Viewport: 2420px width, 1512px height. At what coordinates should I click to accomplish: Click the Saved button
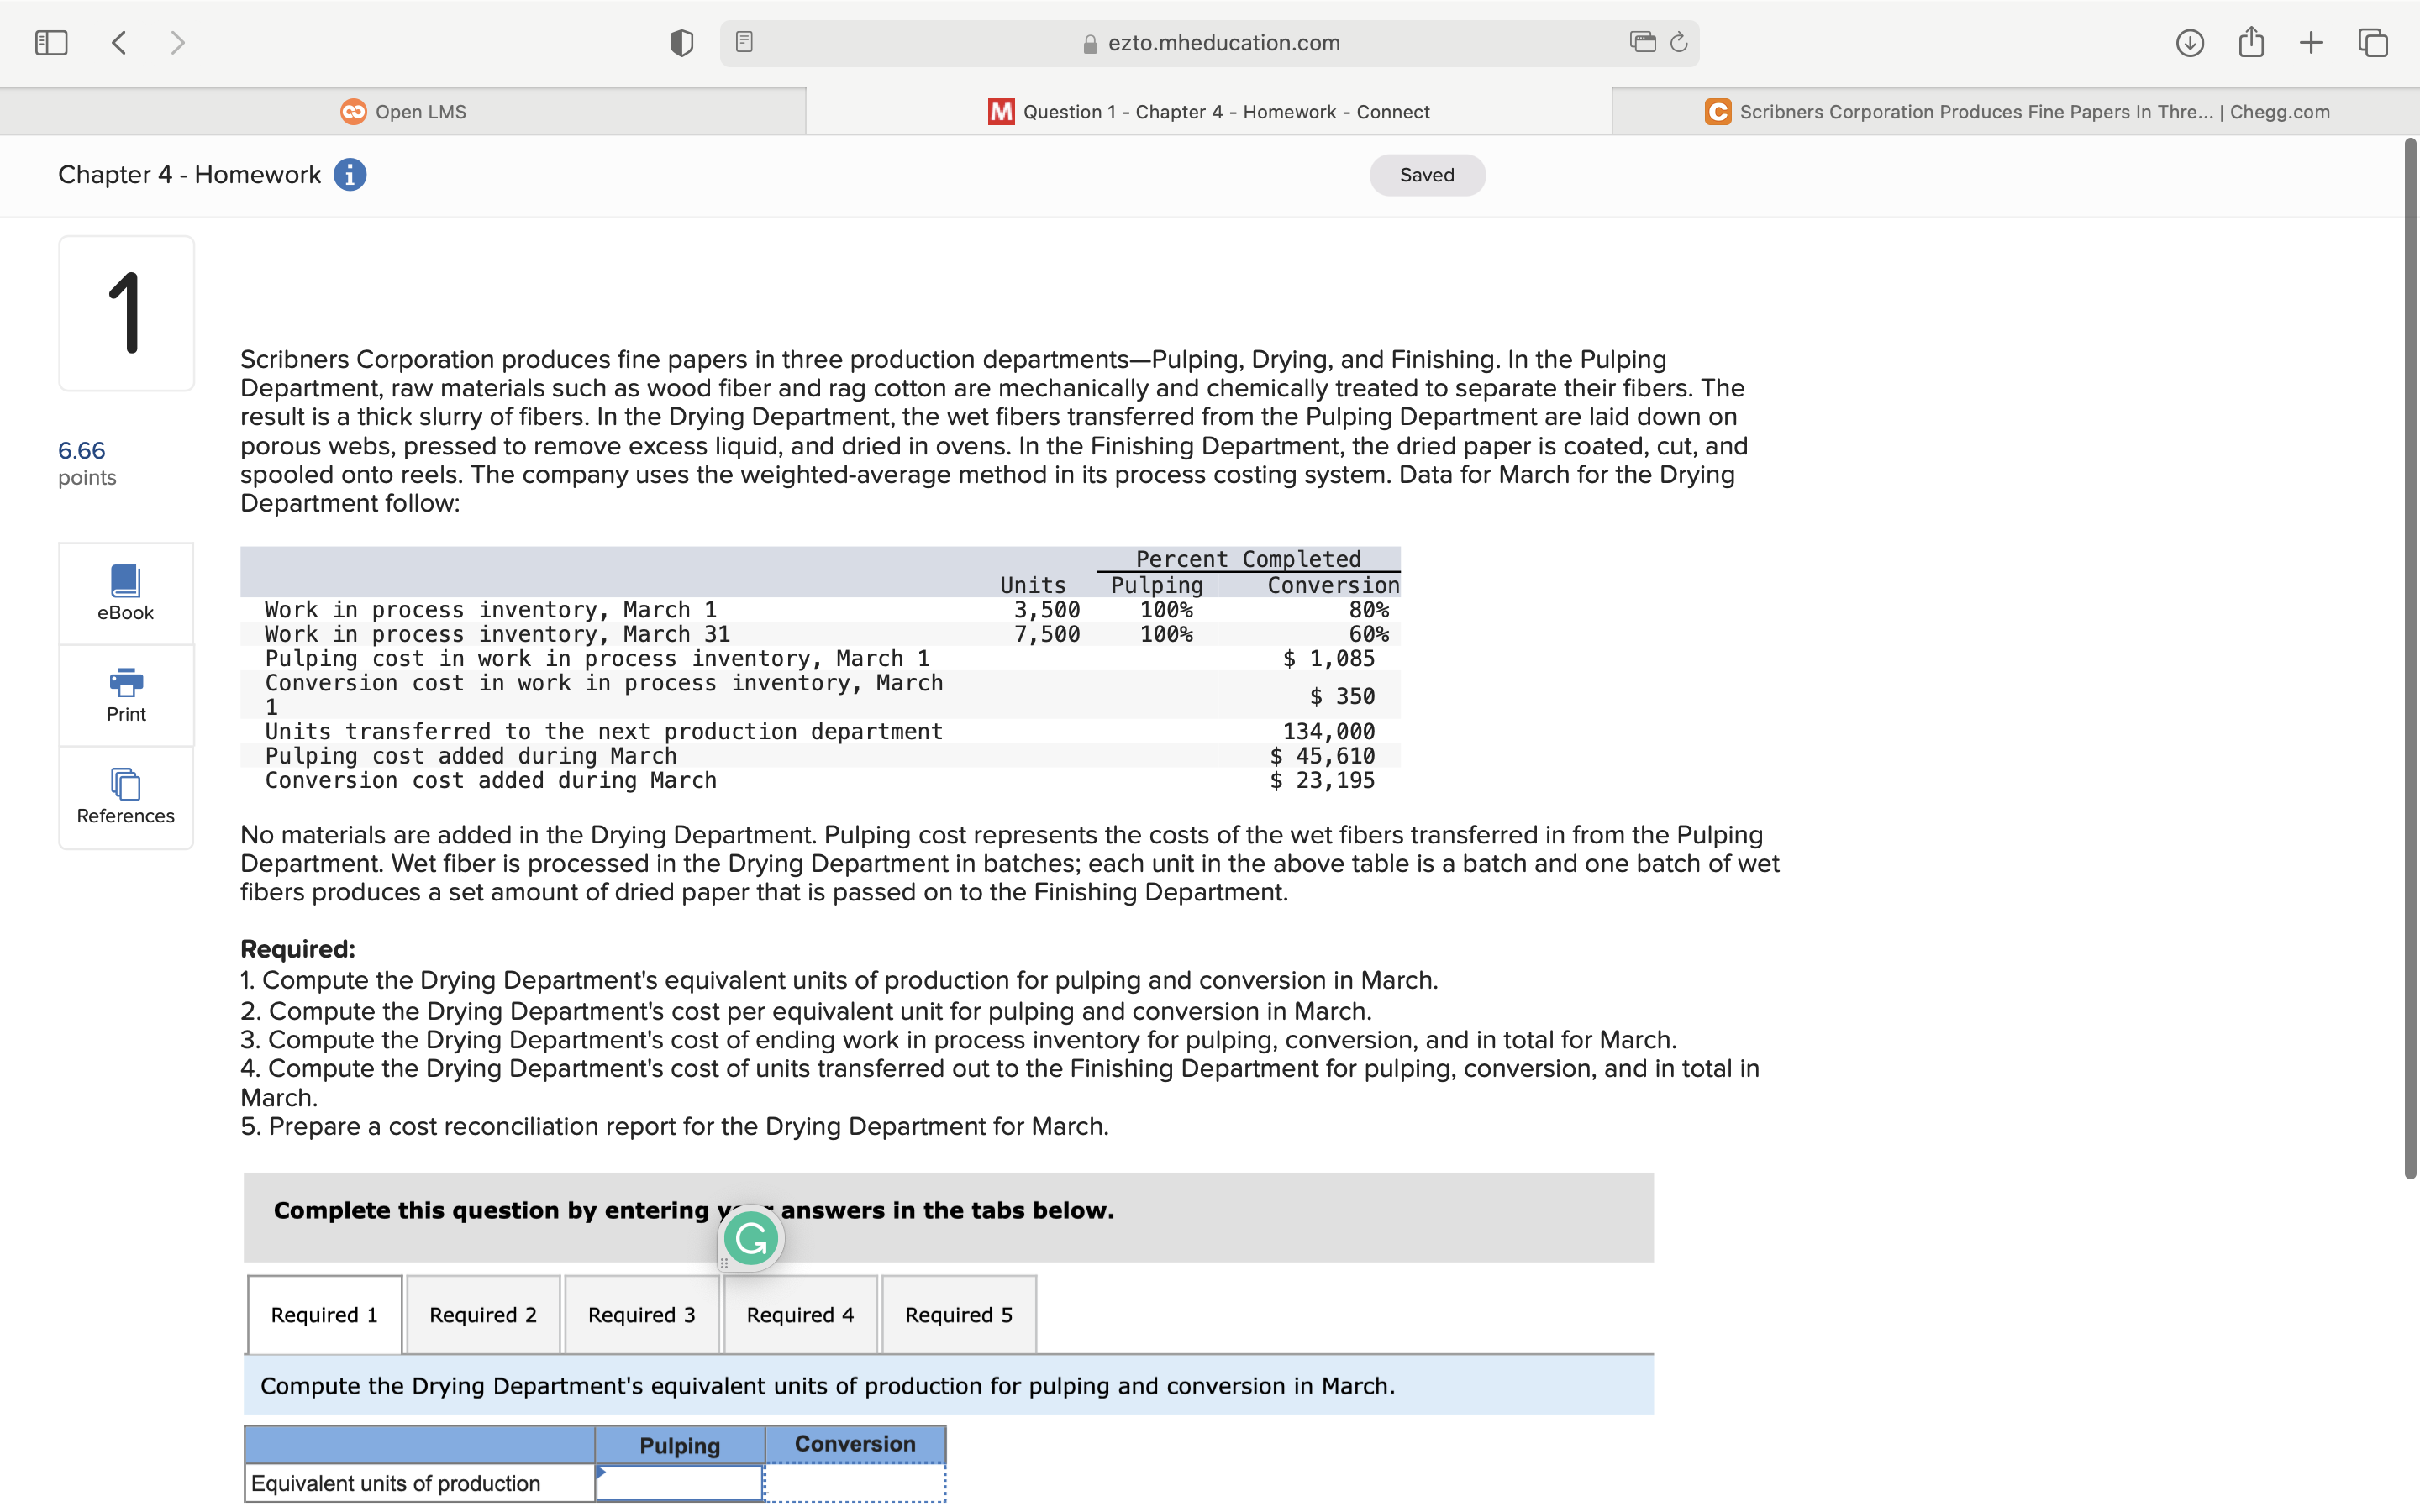point(1427,174)
